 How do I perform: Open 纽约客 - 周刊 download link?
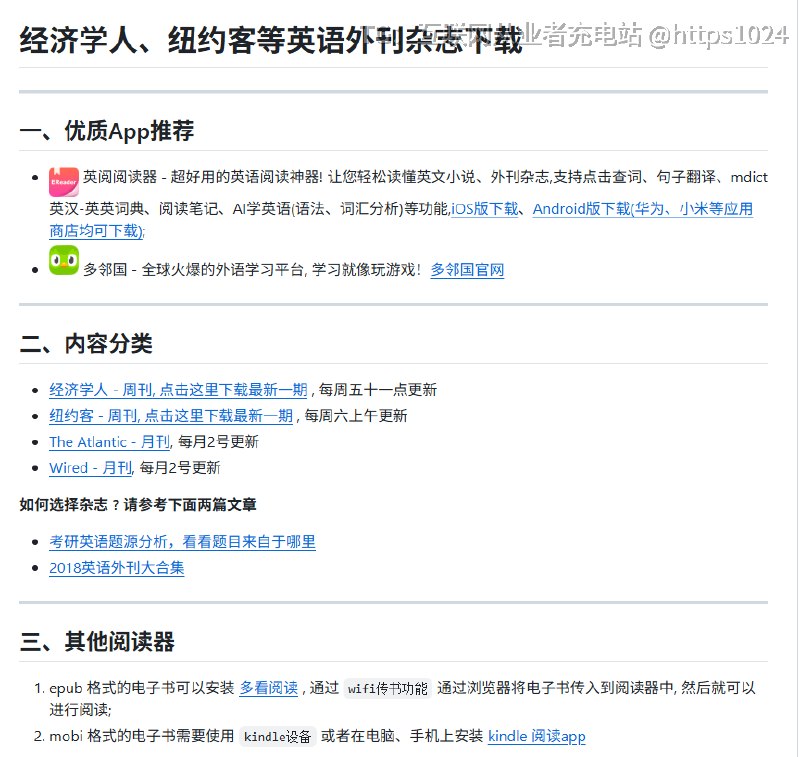coord(171,416)
